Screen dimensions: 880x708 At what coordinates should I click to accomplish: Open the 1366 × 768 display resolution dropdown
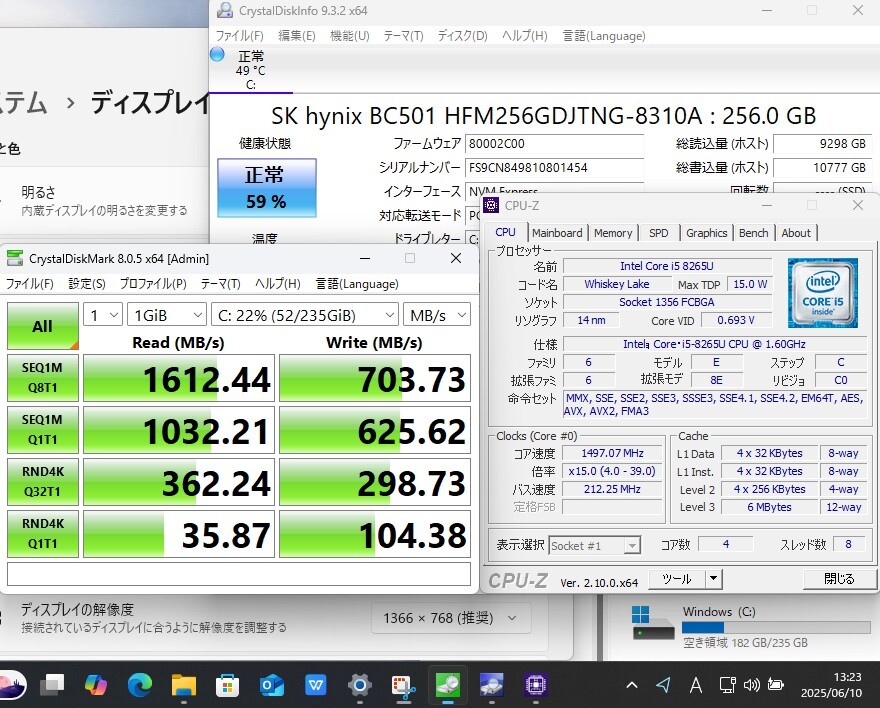[451, 618]
